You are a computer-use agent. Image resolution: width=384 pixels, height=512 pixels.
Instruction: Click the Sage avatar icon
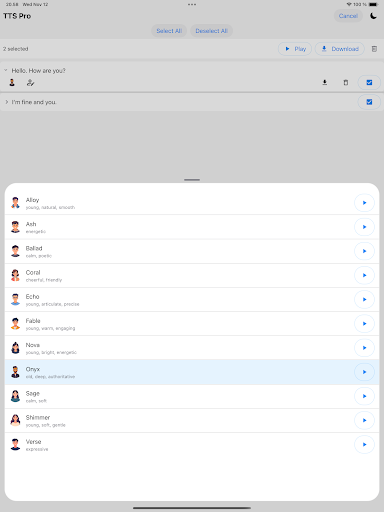click(15, 396)
